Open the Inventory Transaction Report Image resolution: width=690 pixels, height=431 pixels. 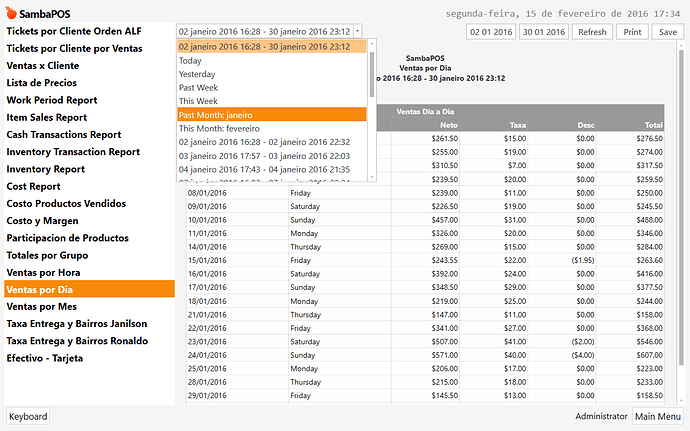89,152
